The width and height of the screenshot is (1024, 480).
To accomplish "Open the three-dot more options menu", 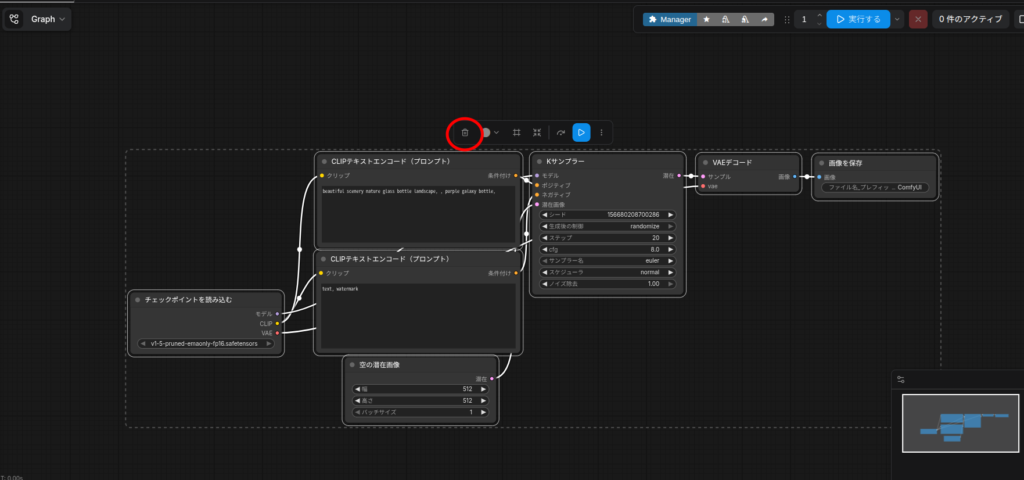I will [601, 132].
